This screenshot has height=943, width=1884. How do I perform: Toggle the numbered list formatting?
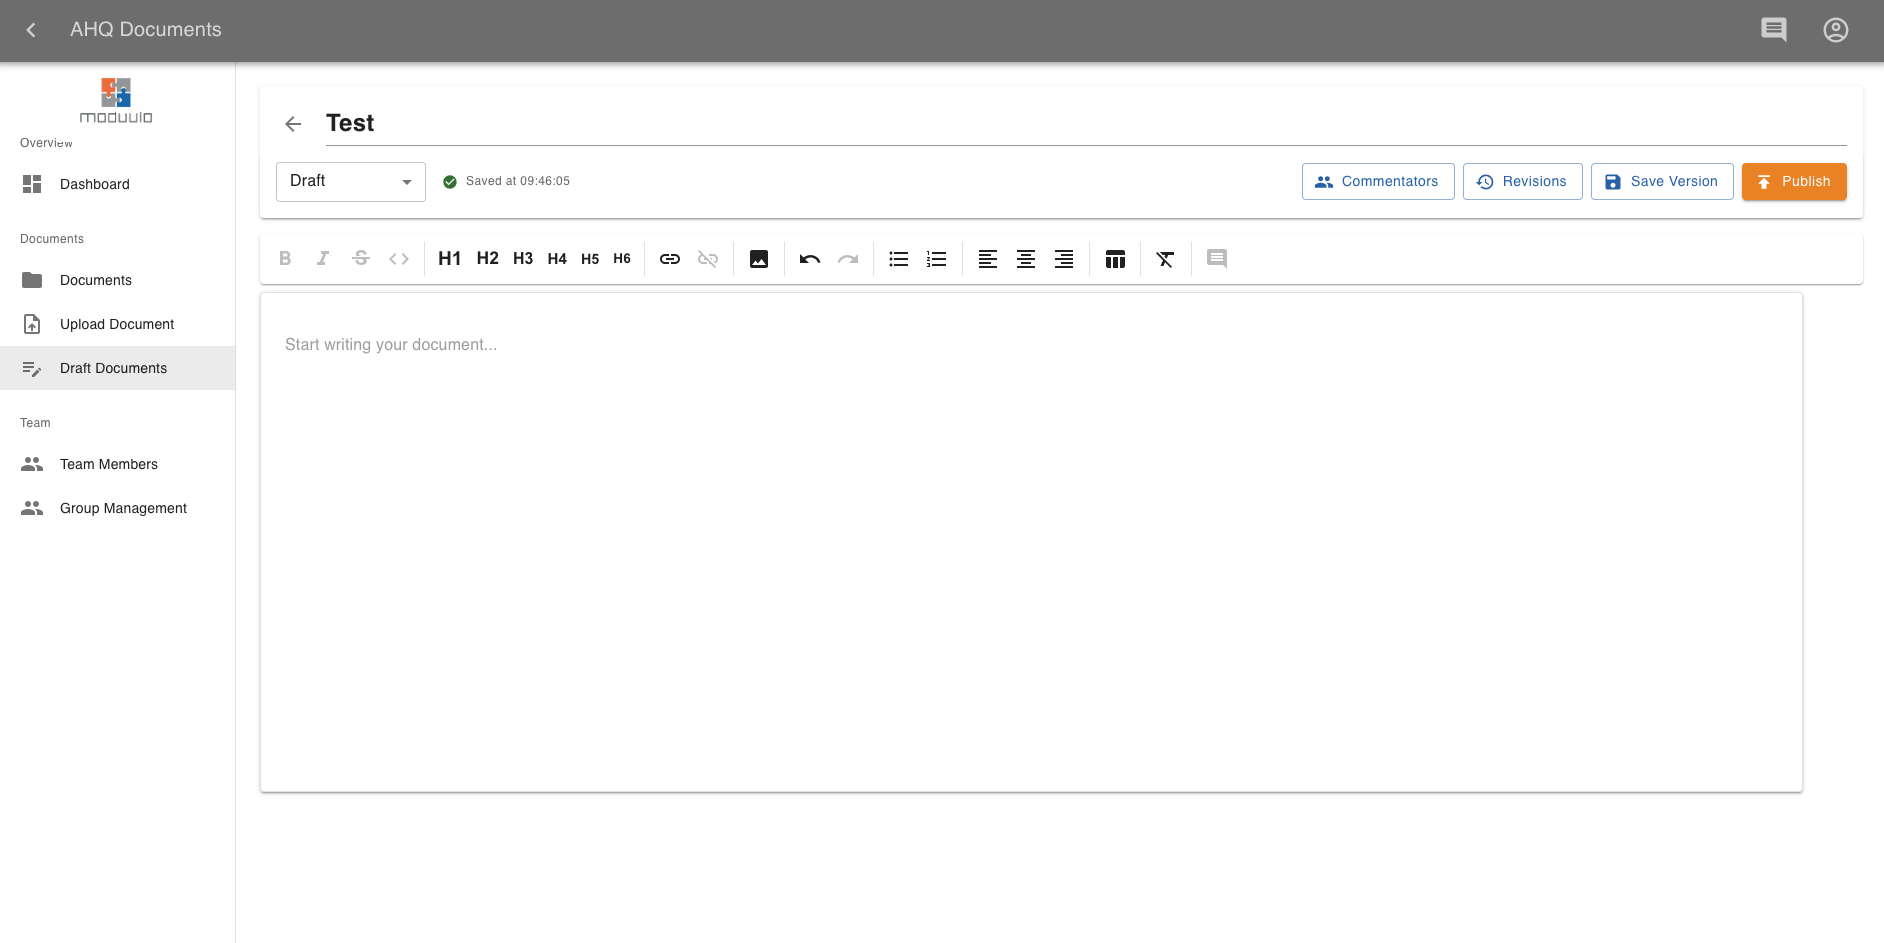[x=936, y=258]
